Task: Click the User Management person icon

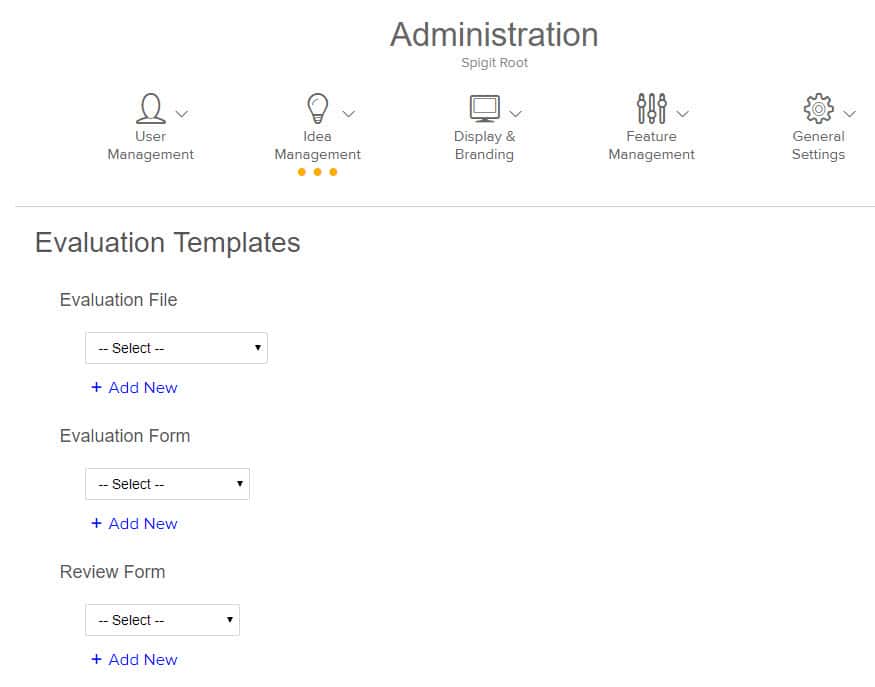Action: pos(150,108)
